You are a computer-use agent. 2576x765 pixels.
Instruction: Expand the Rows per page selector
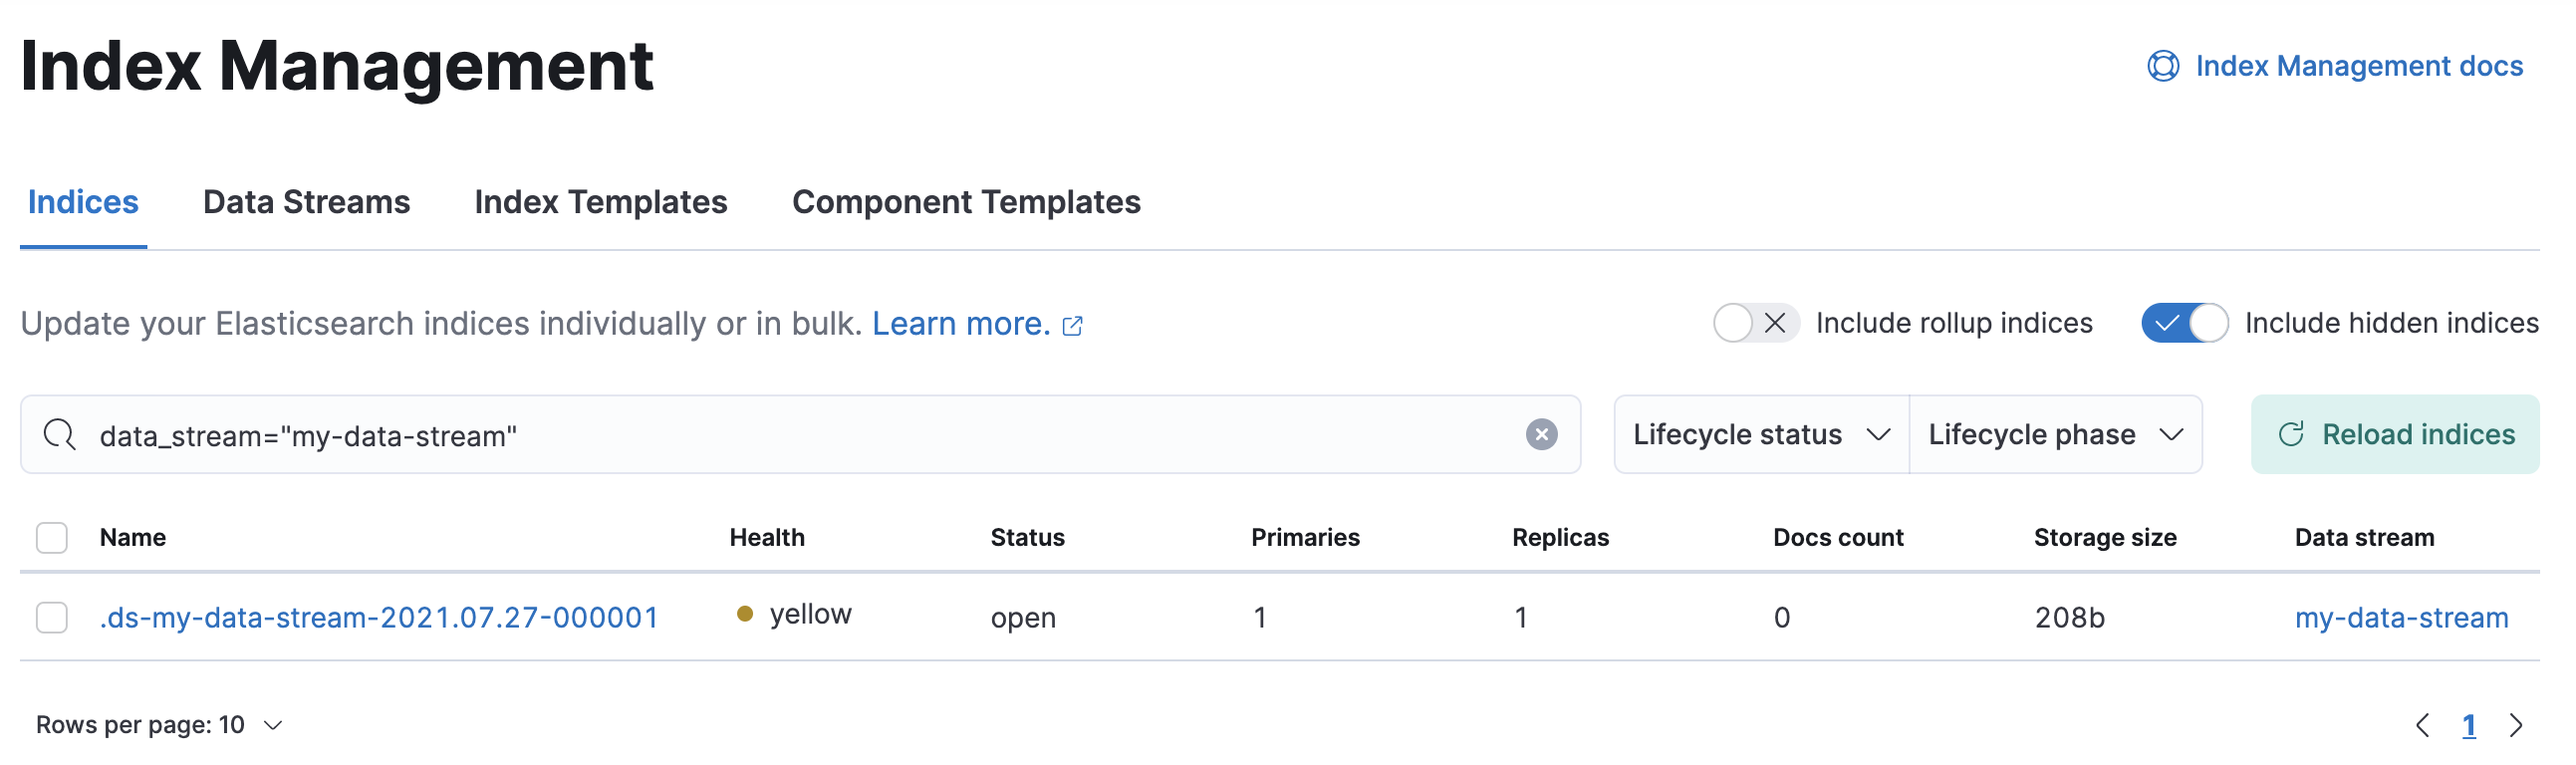(160, 725)
